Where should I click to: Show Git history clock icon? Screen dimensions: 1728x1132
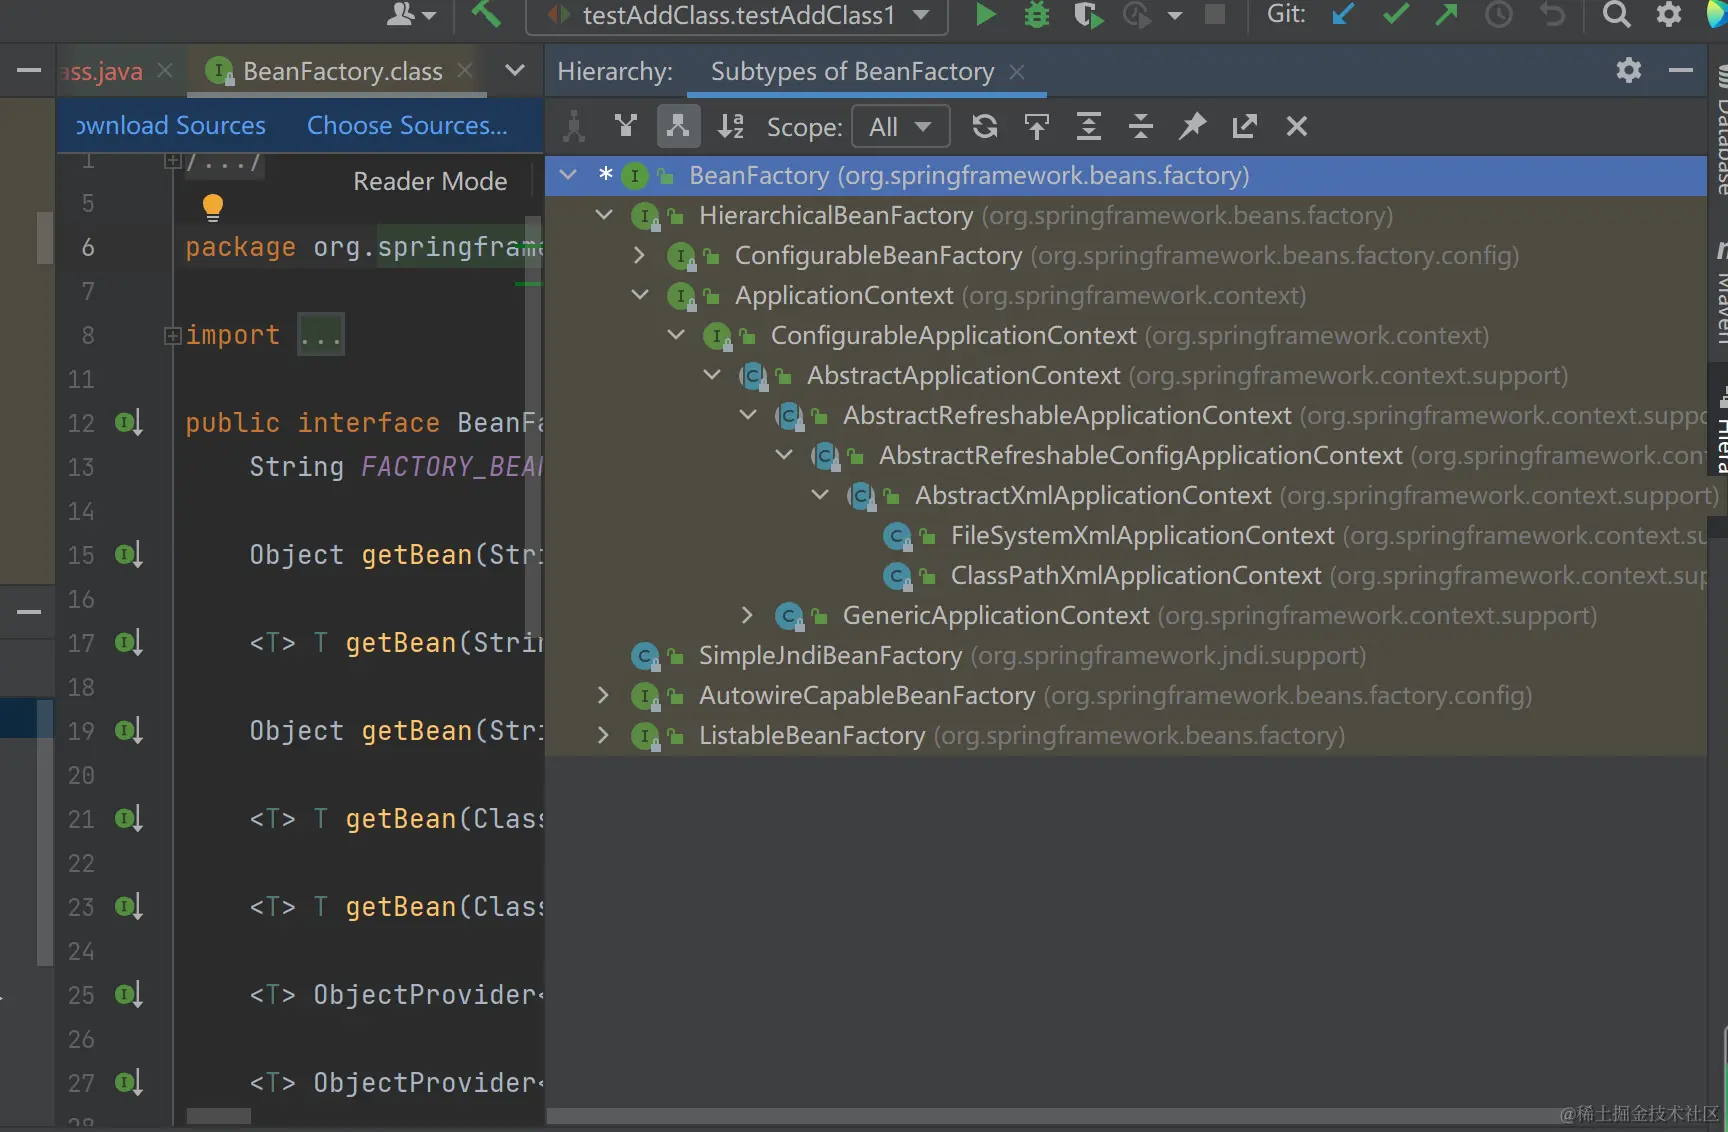(1498, 14)
